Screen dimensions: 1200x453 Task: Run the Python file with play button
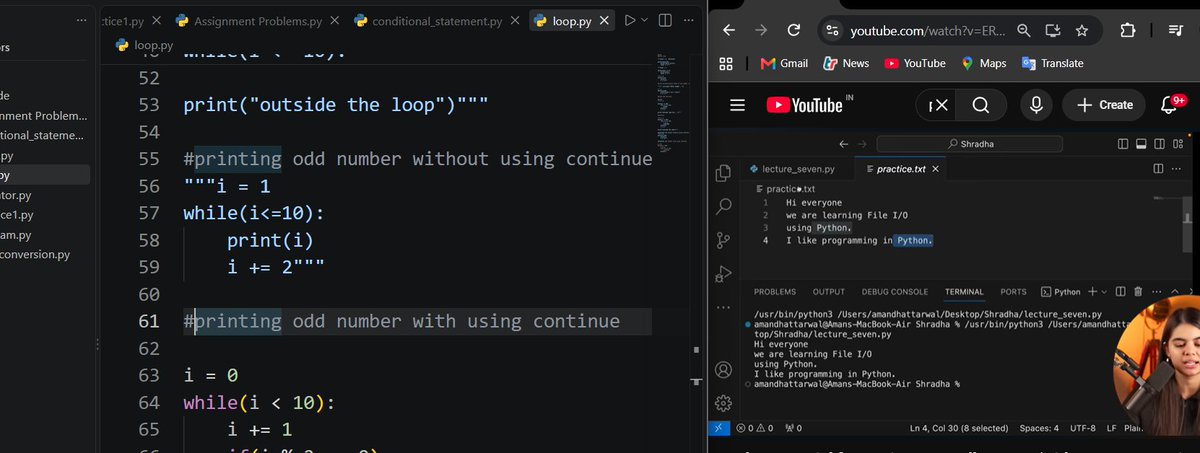click(x=630, y=20)
